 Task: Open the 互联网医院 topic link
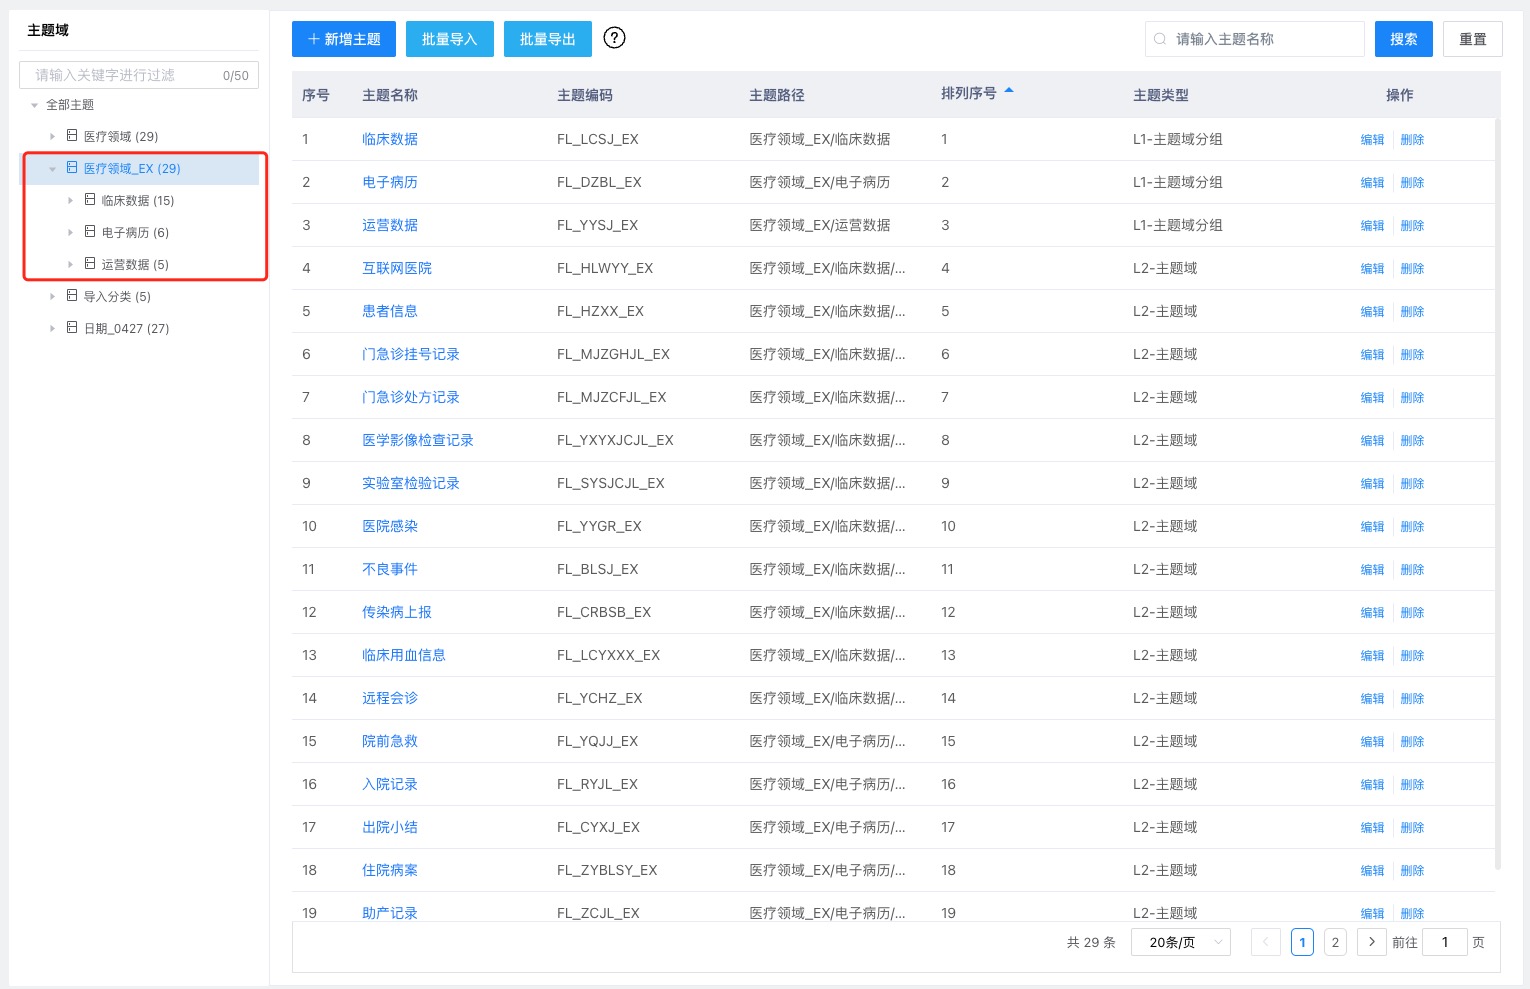[x=397, y=268]
